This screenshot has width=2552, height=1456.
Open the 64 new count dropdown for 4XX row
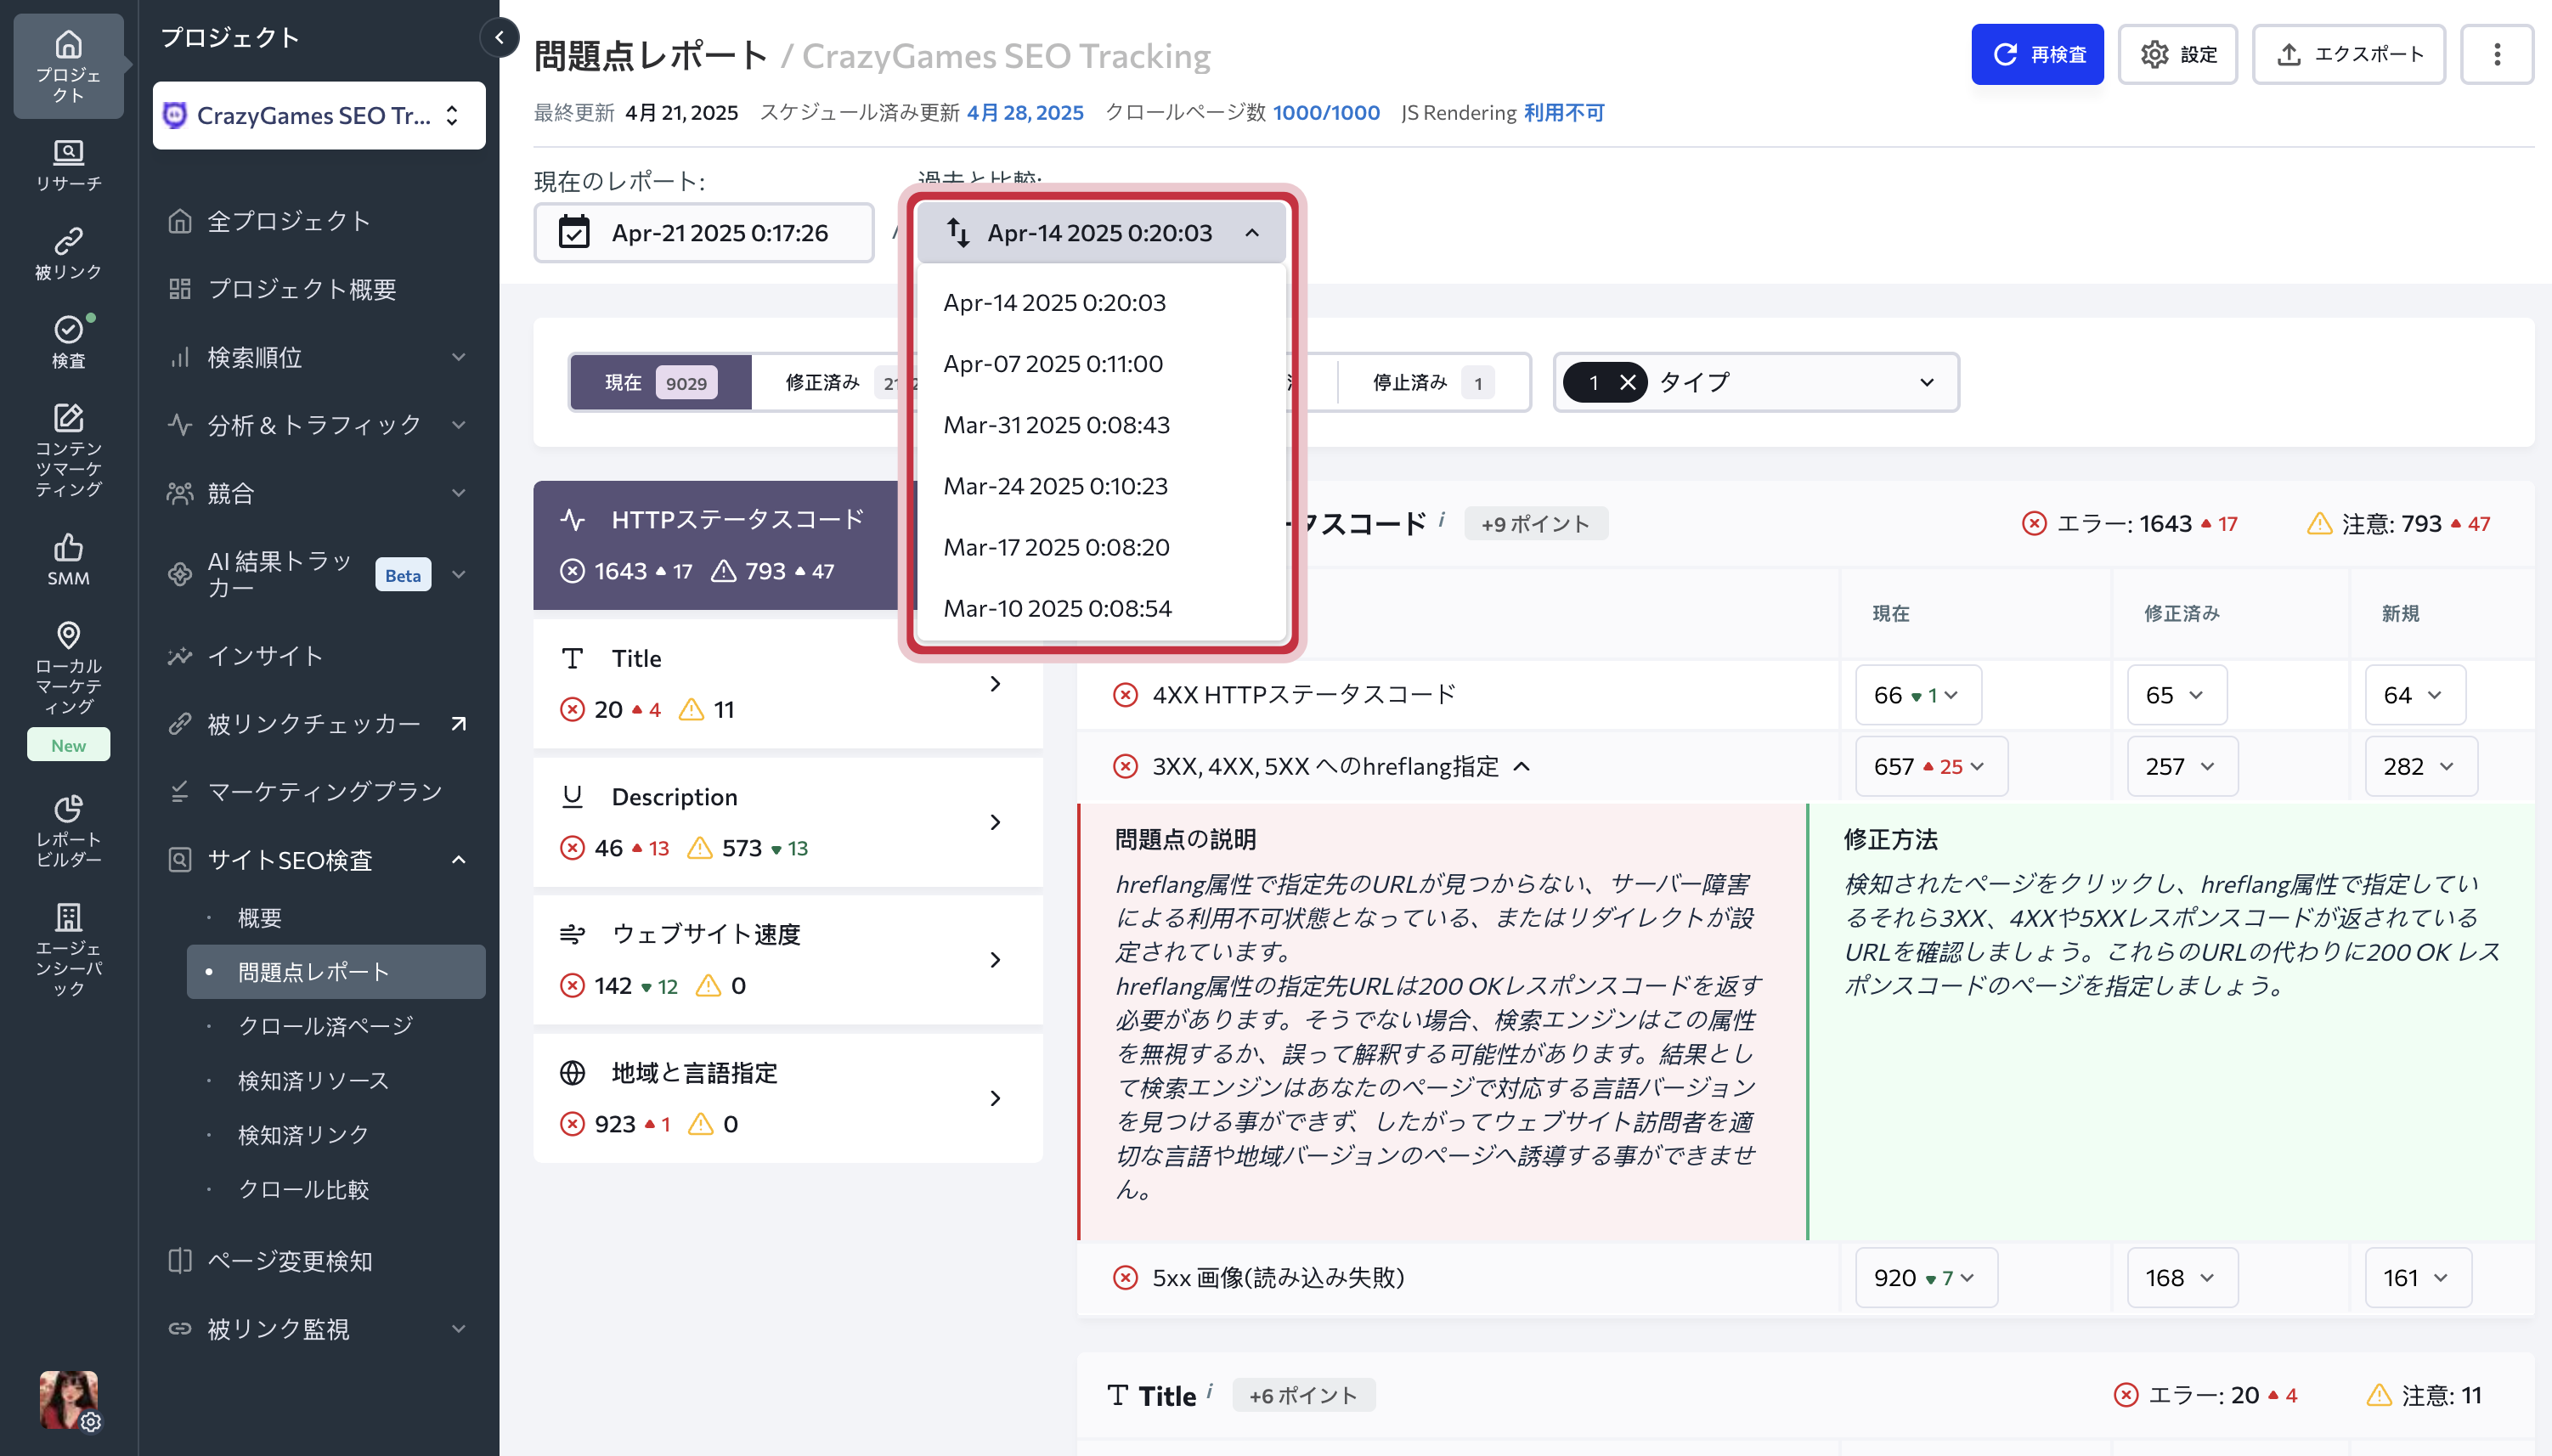tap(2414, 694)
